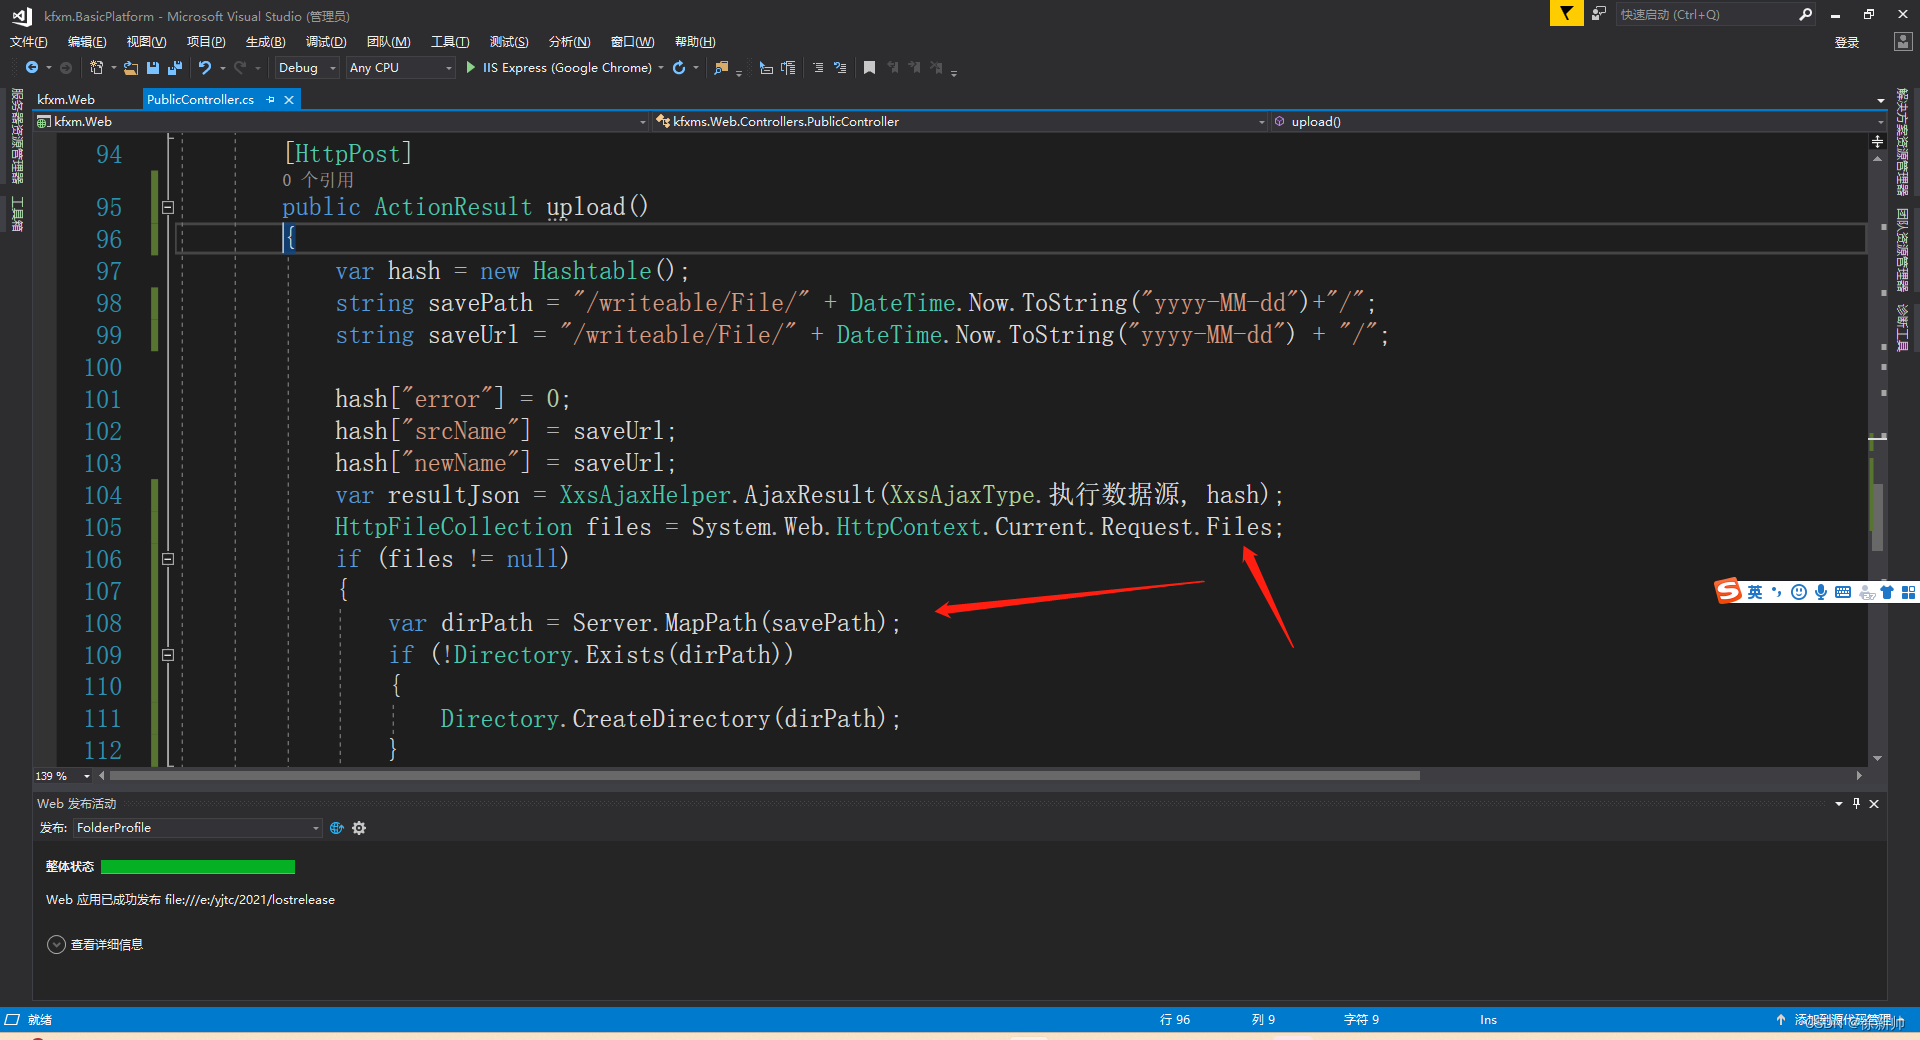The image size is (1920, 1040).
Task: Open the 编辑(E) menu
Action: 87,42
